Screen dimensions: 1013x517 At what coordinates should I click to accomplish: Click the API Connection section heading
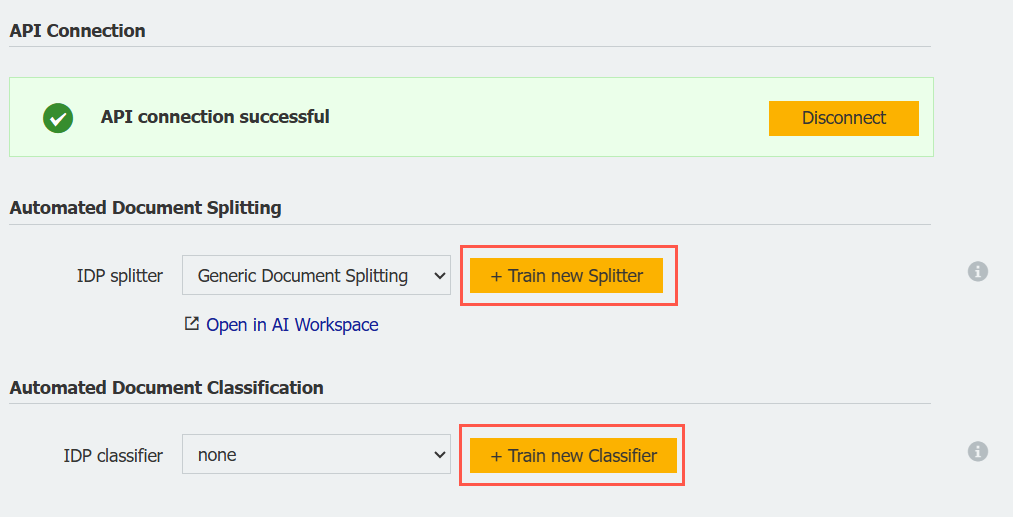pos(78,31)
